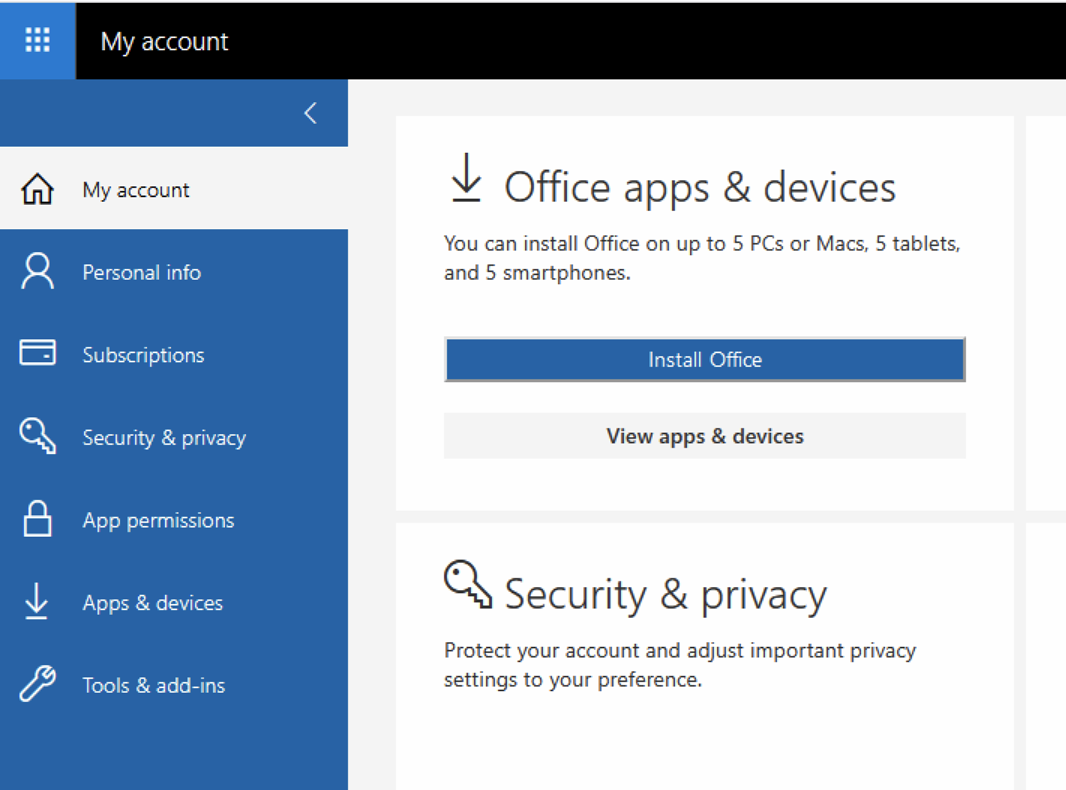Screen dimensions: 1066x790
Task: Open Apps & devices in the sidebar
Action: (x=174, y=602)
